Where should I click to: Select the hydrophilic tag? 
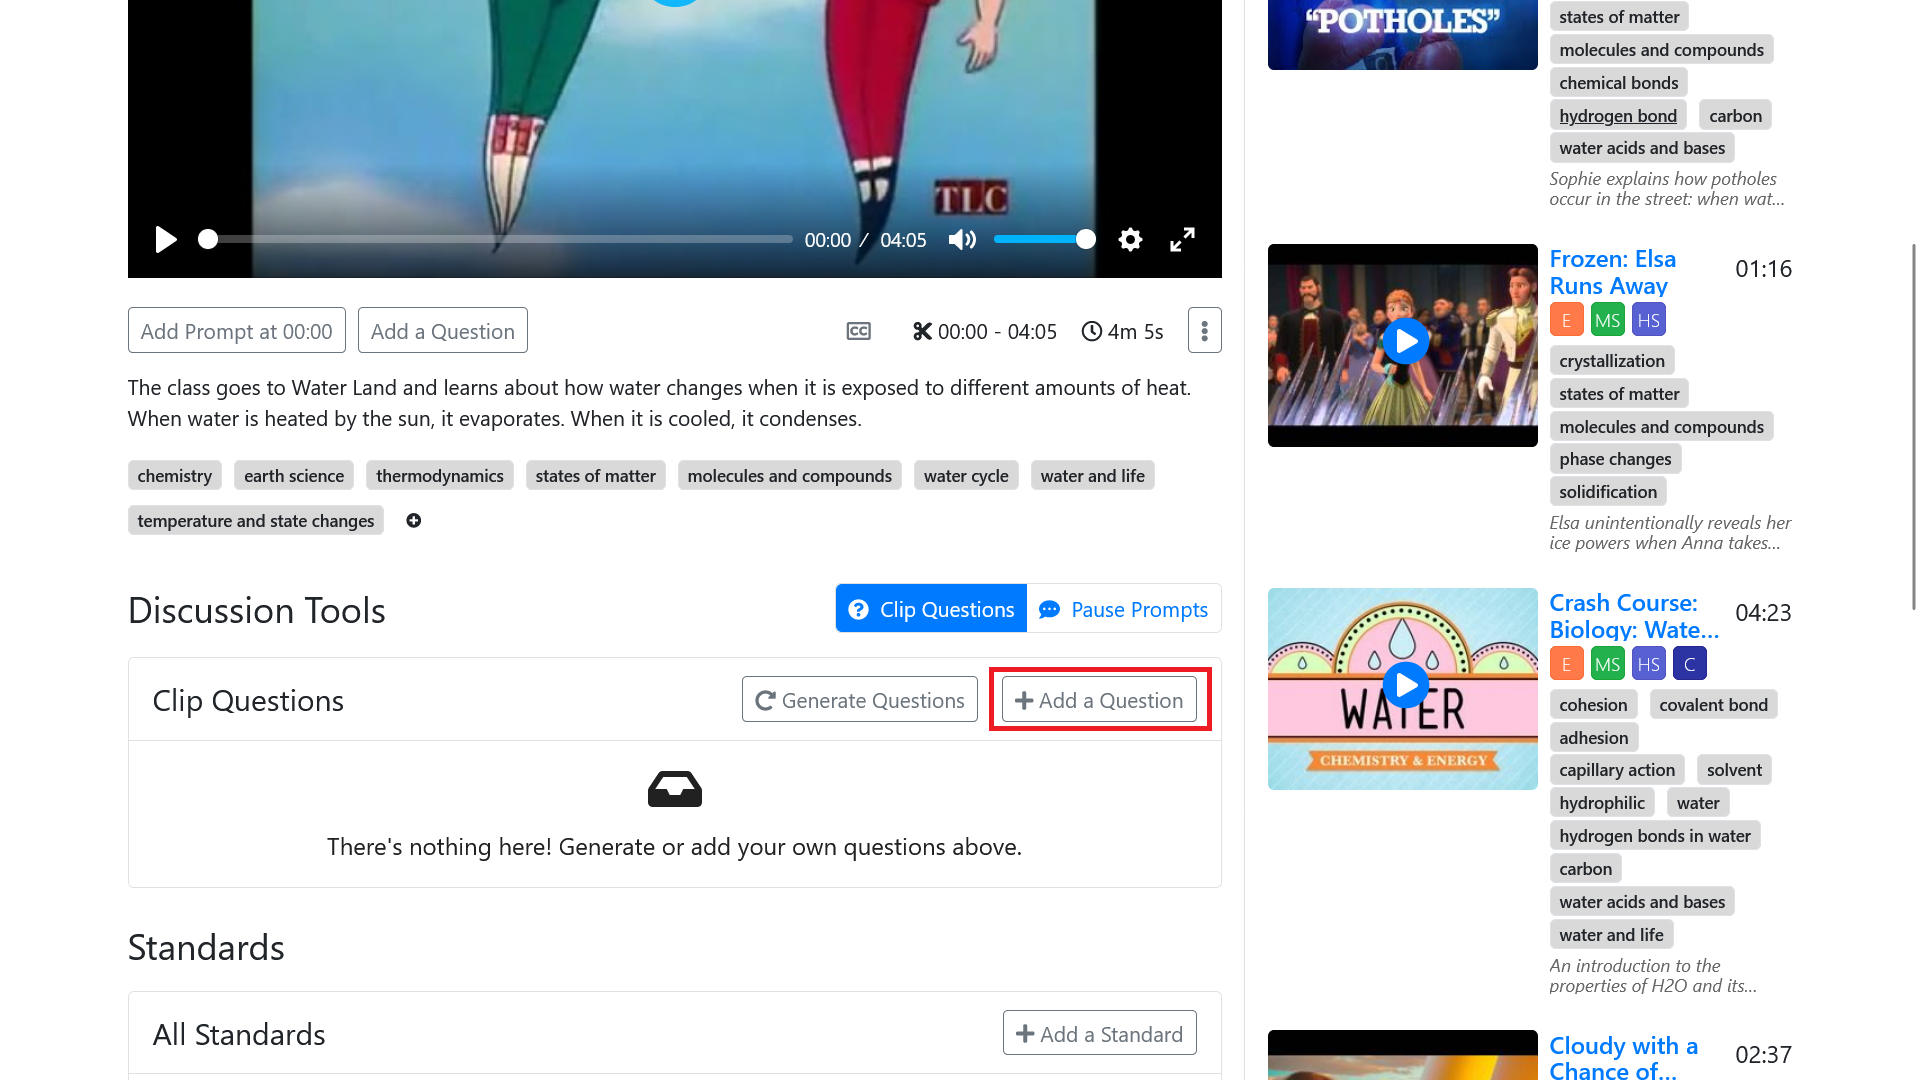point(1602,803)
